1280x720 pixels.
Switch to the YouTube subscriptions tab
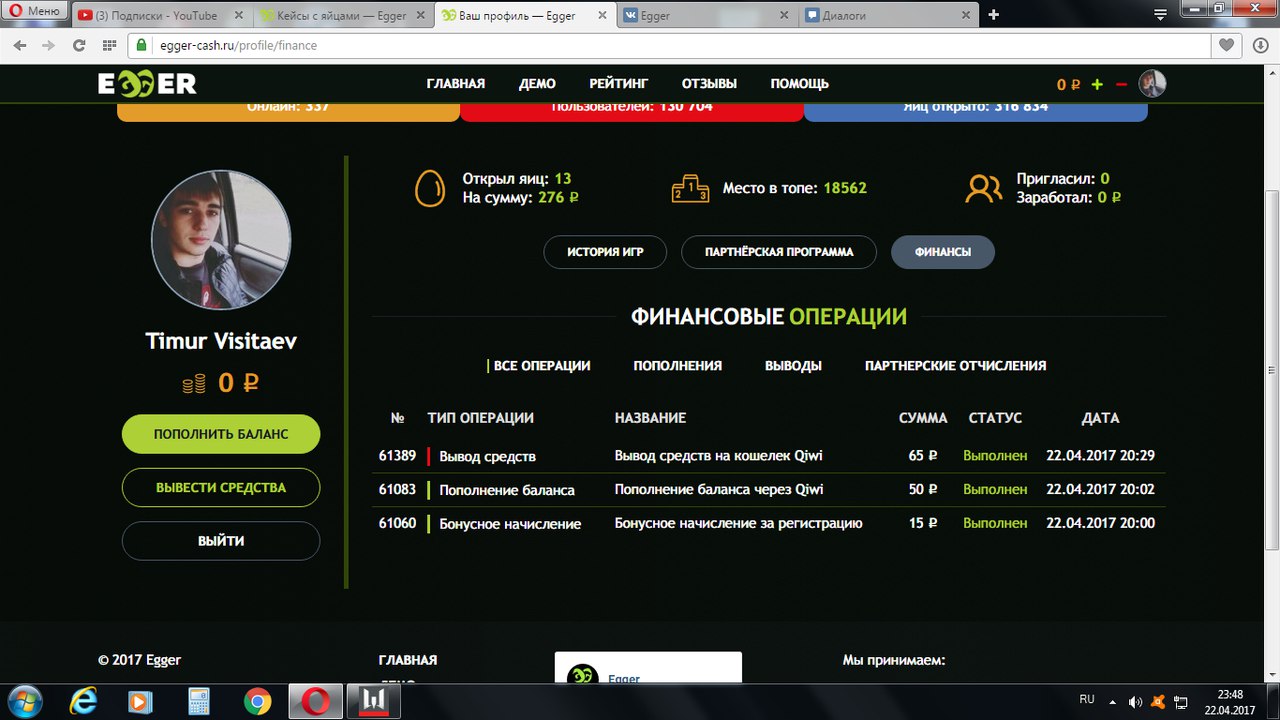tap(160, 16)
